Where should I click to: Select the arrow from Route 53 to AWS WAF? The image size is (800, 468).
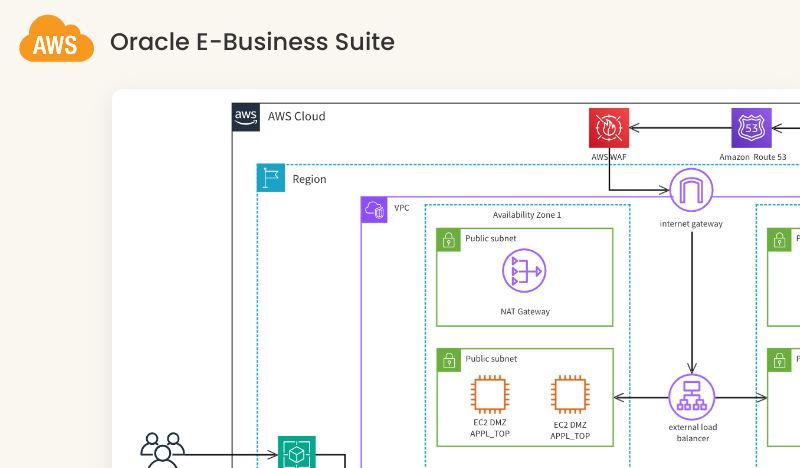click(x=680, y=128)
